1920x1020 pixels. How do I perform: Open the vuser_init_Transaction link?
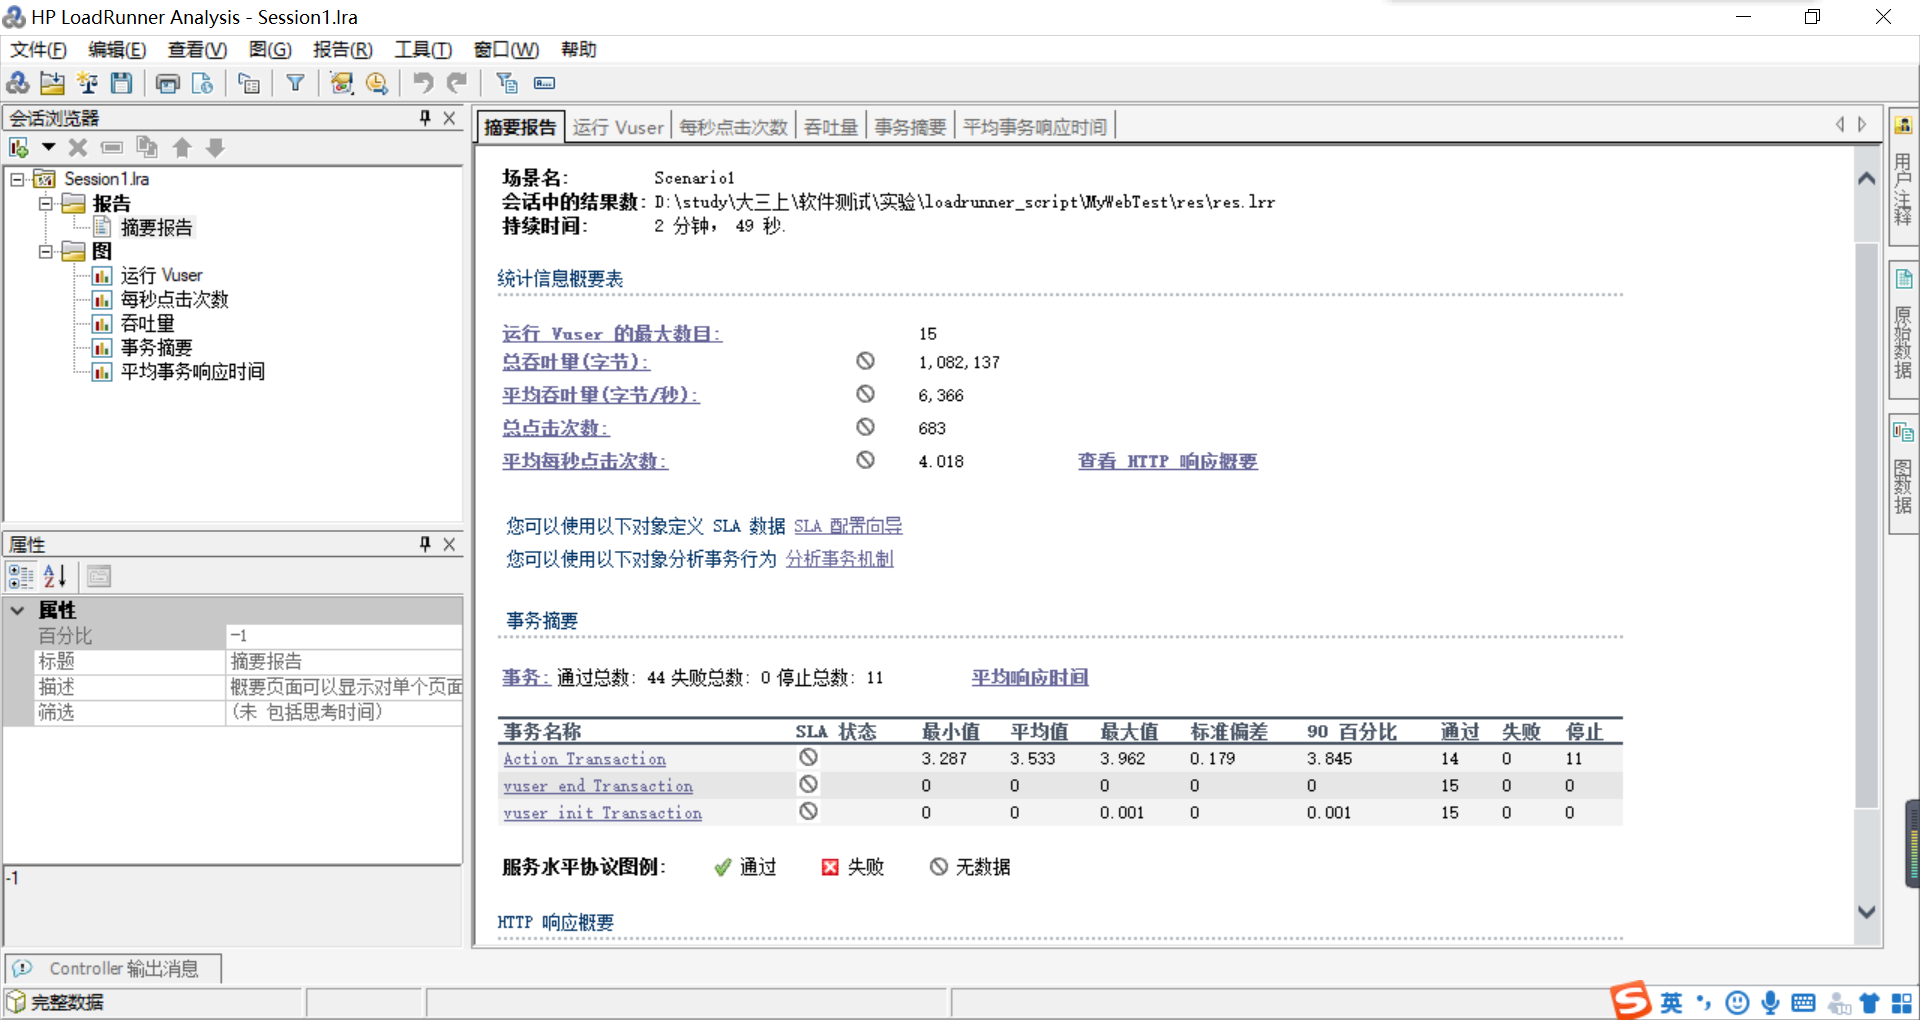(x=602, y=813)
